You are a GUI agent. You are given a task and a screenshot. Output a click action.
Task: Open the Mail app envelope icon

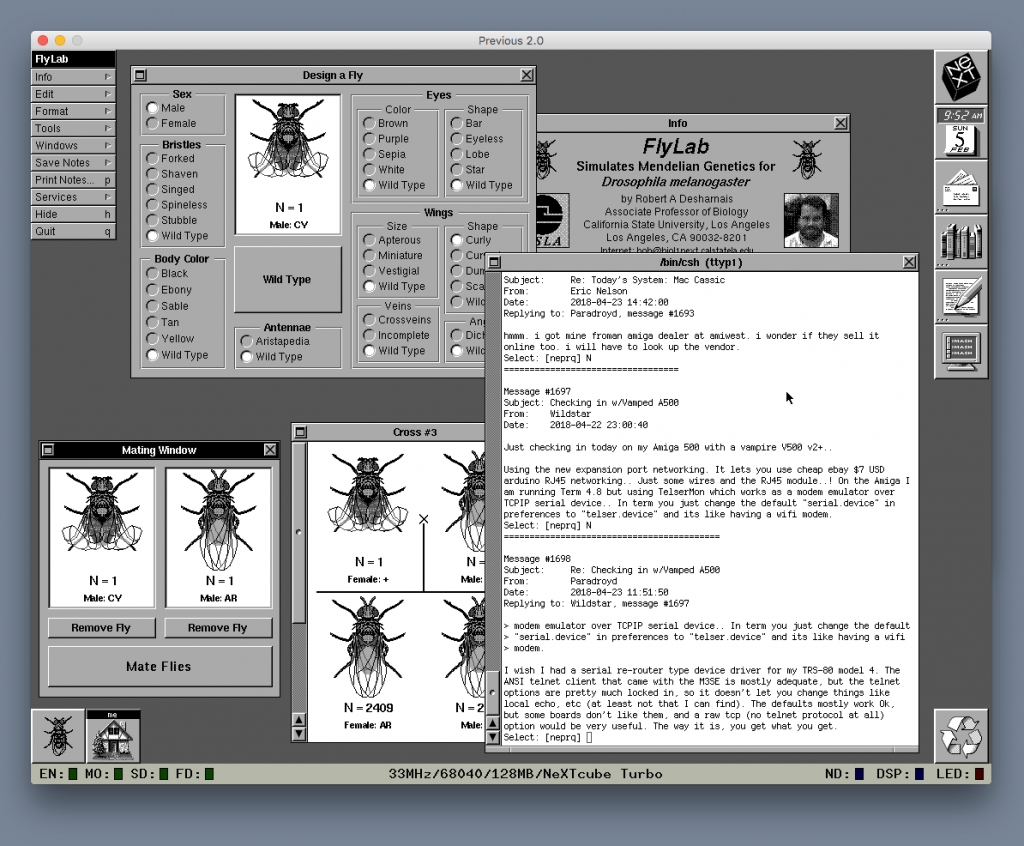(x=961, y=187)
